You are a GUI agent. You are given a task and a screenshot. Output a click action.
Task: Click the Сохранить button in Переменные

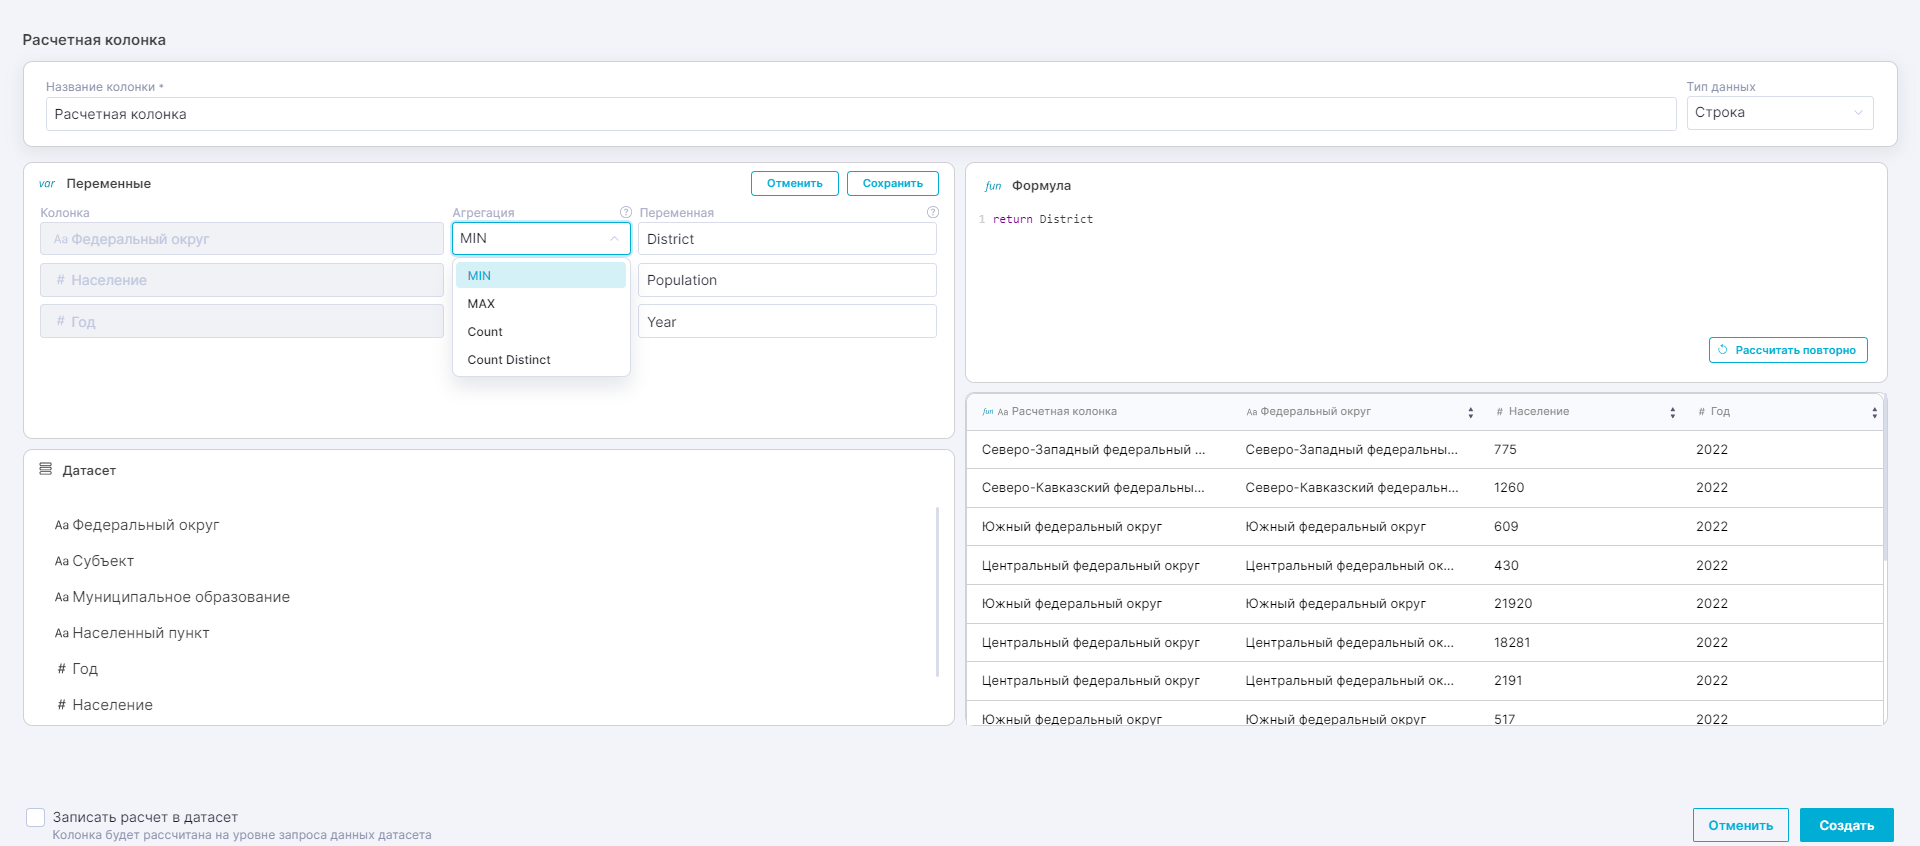(892, 184)
